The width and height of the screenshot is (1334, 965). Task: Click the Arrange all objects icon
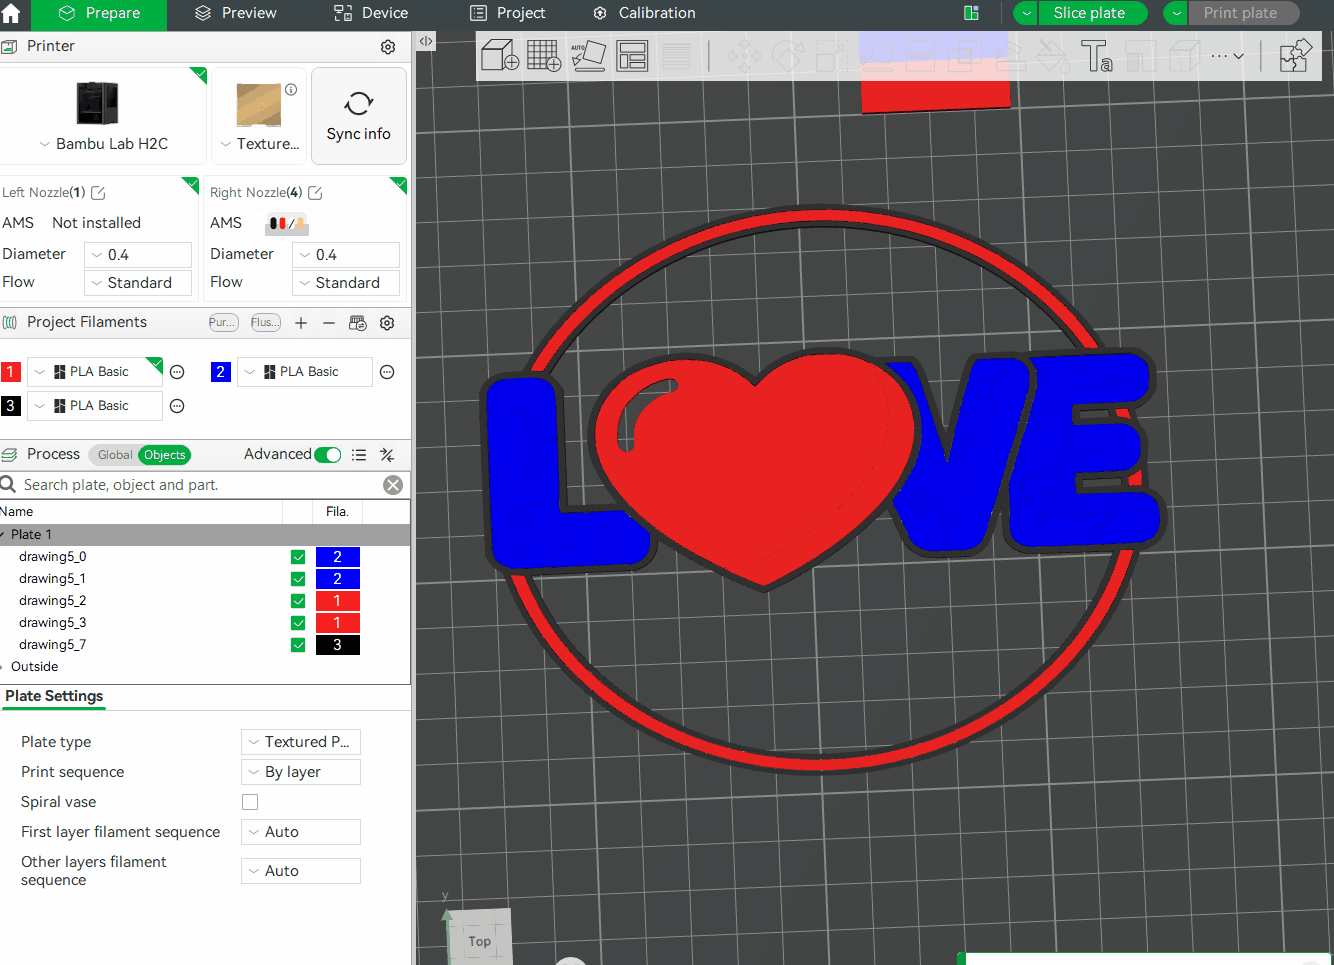point(632,55)
